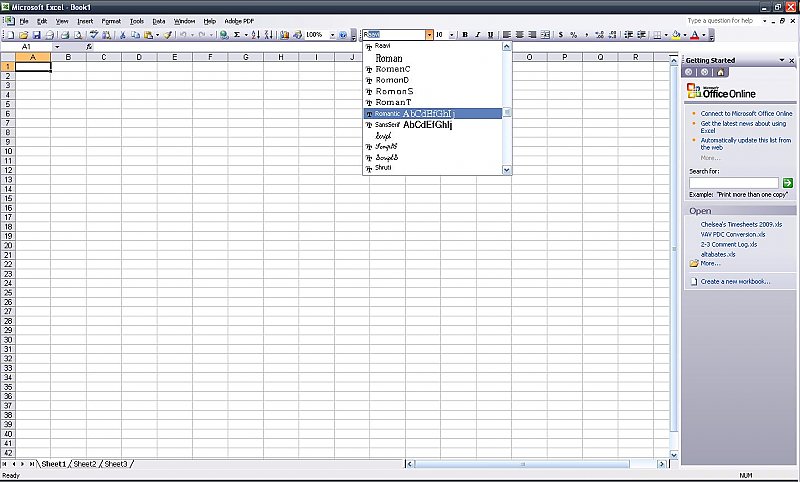Click the Undo arrow icon

click(x=183, y=35)
